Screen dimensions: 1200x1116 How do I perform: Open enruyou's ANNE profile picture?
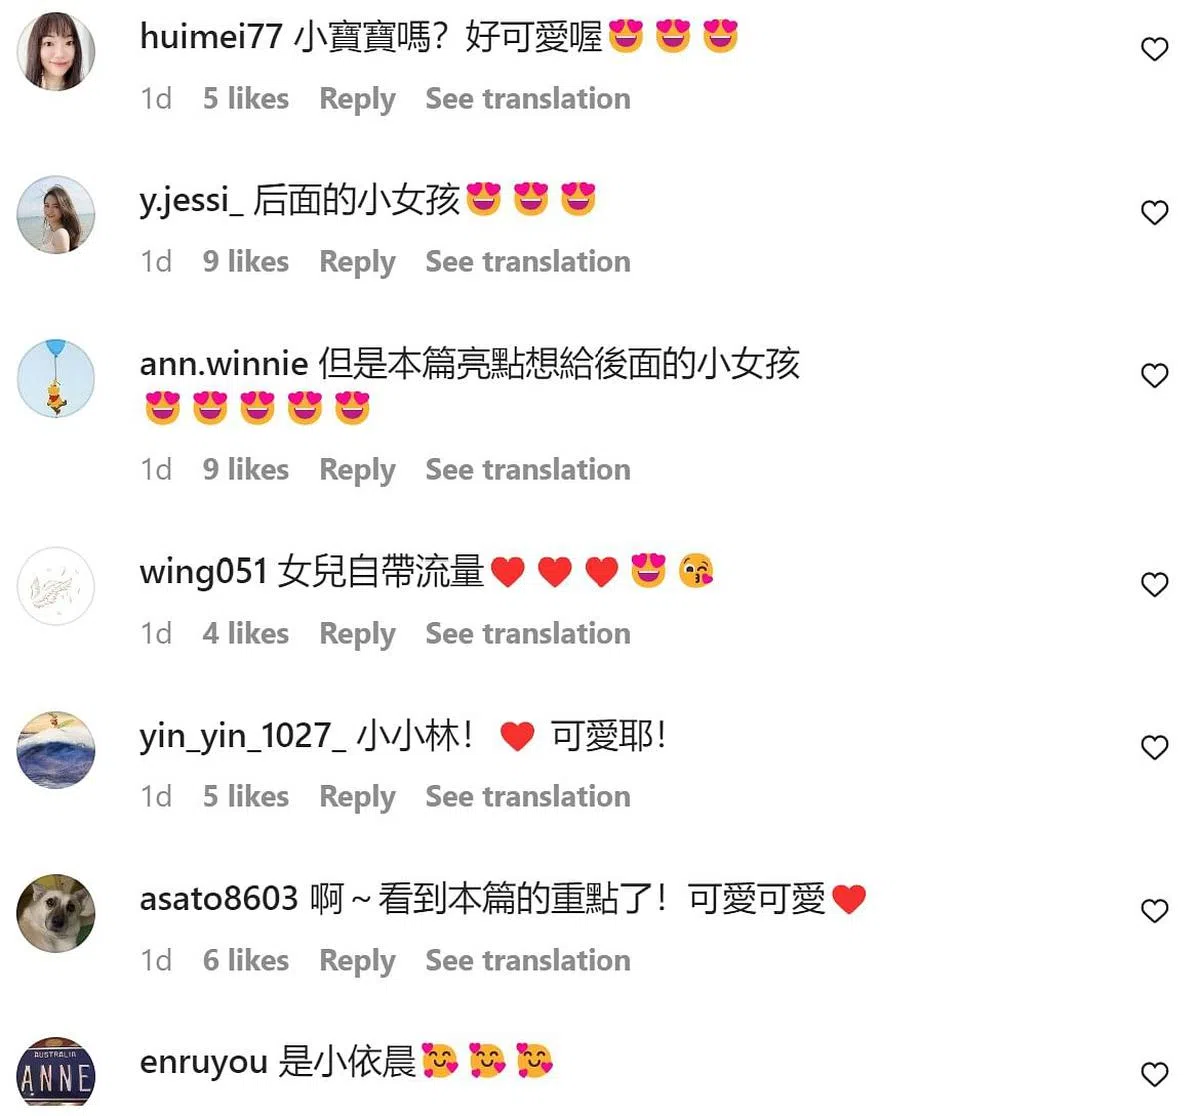coord(56,1075)
